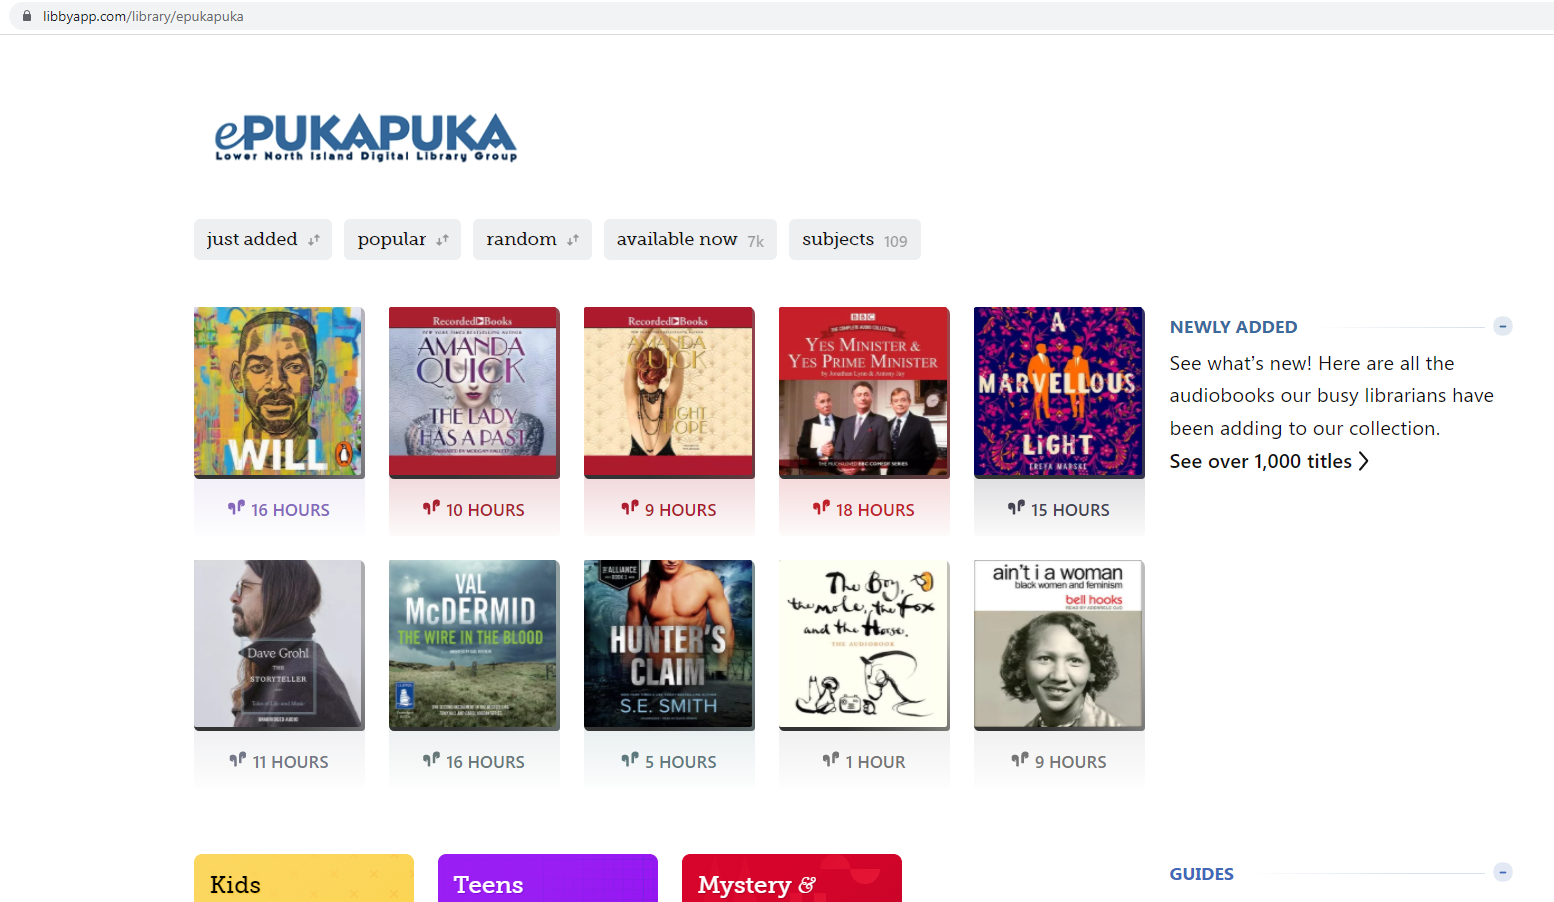Screen dimensions: 1554x902
Task: Open The Lady Has a Past cover
Action: coord(474,392)
